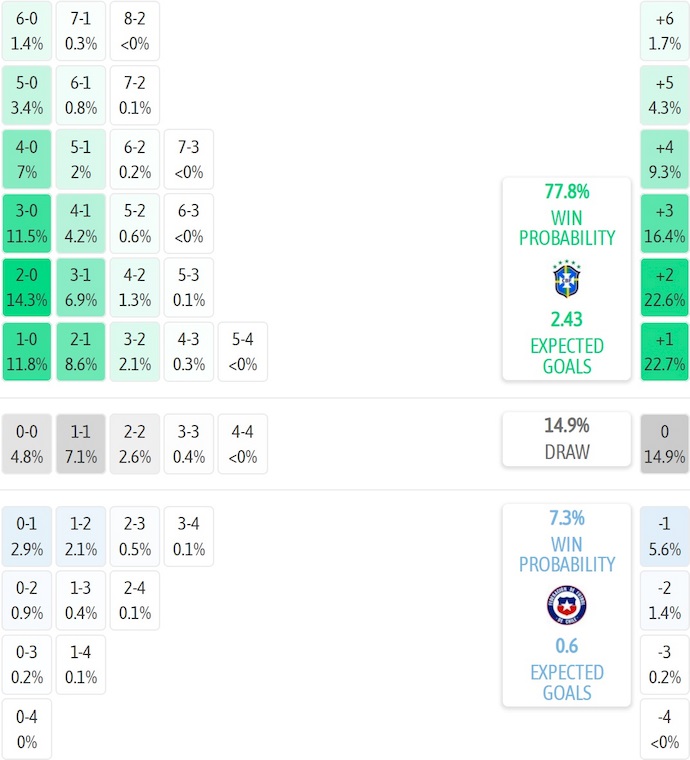
Task: Select the +2 goal difference box
Action: click(x=664, y=288)
